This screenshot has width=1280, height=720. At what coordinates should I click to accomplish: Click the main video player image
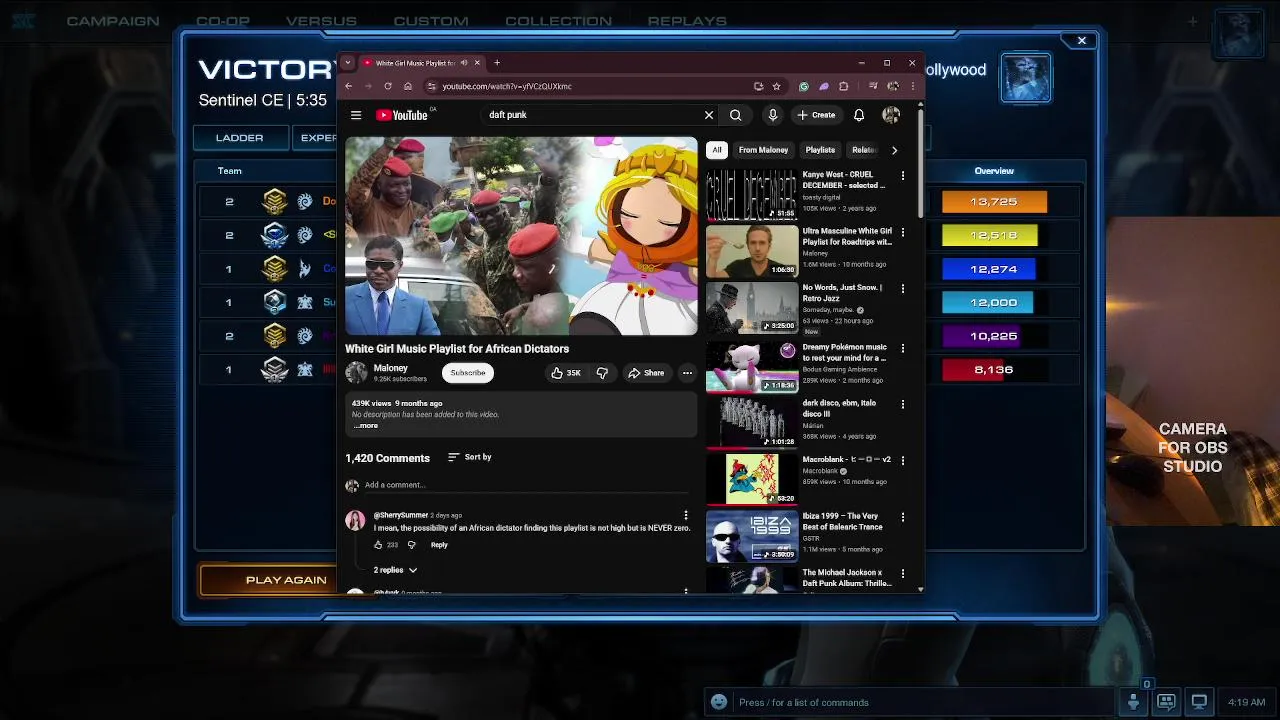tap(521, 236)
